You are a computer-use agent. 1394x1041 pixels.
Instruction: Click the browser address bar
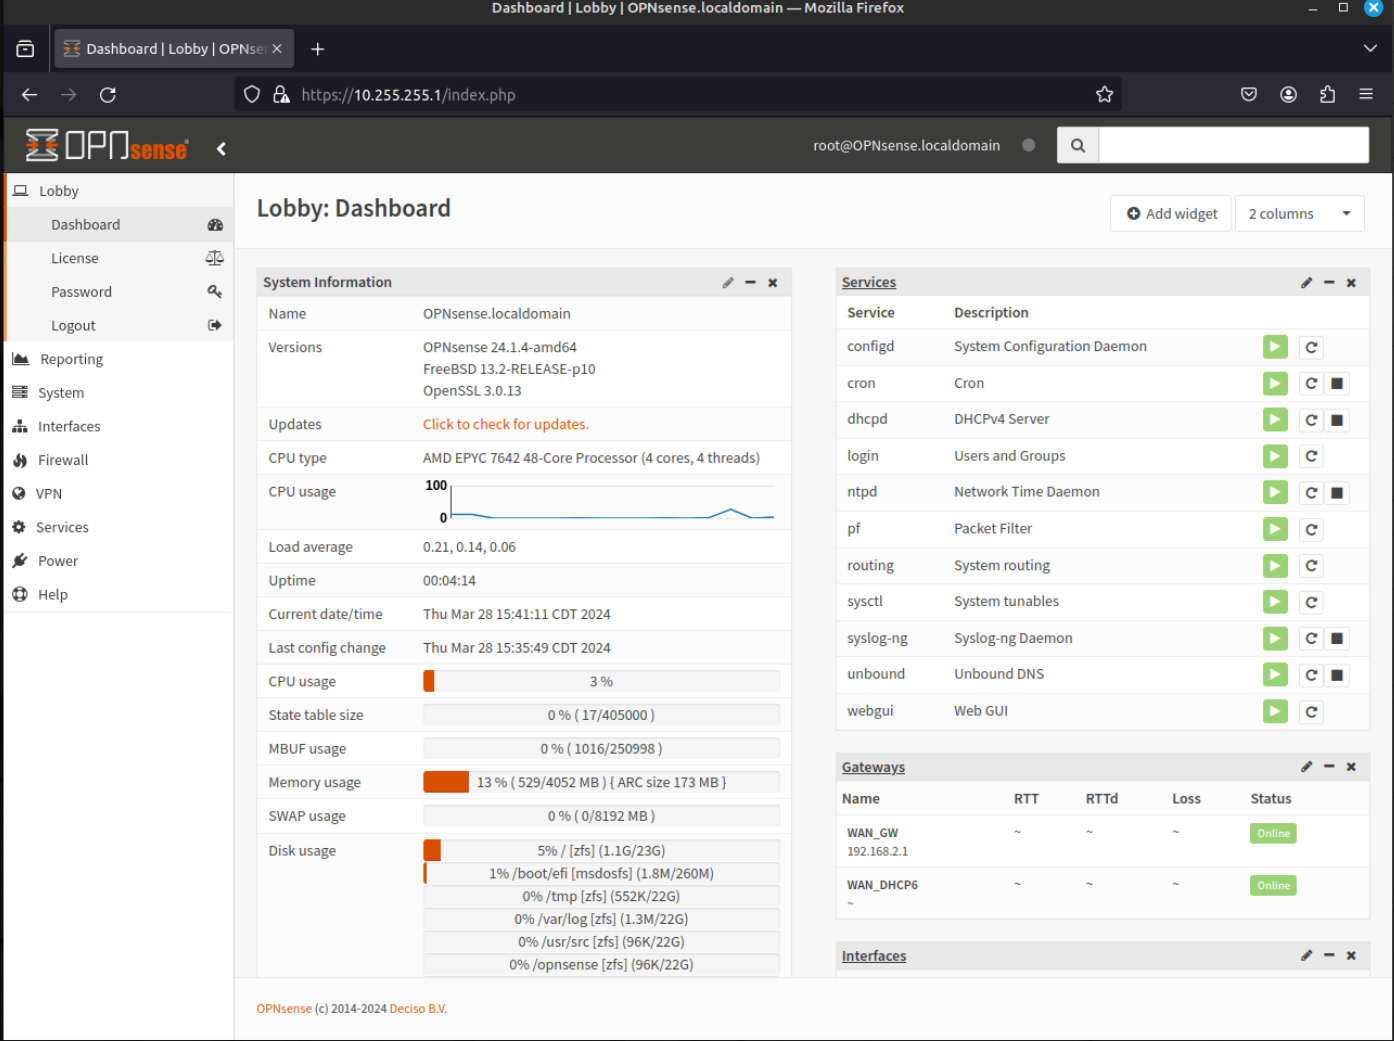point(680,95)
